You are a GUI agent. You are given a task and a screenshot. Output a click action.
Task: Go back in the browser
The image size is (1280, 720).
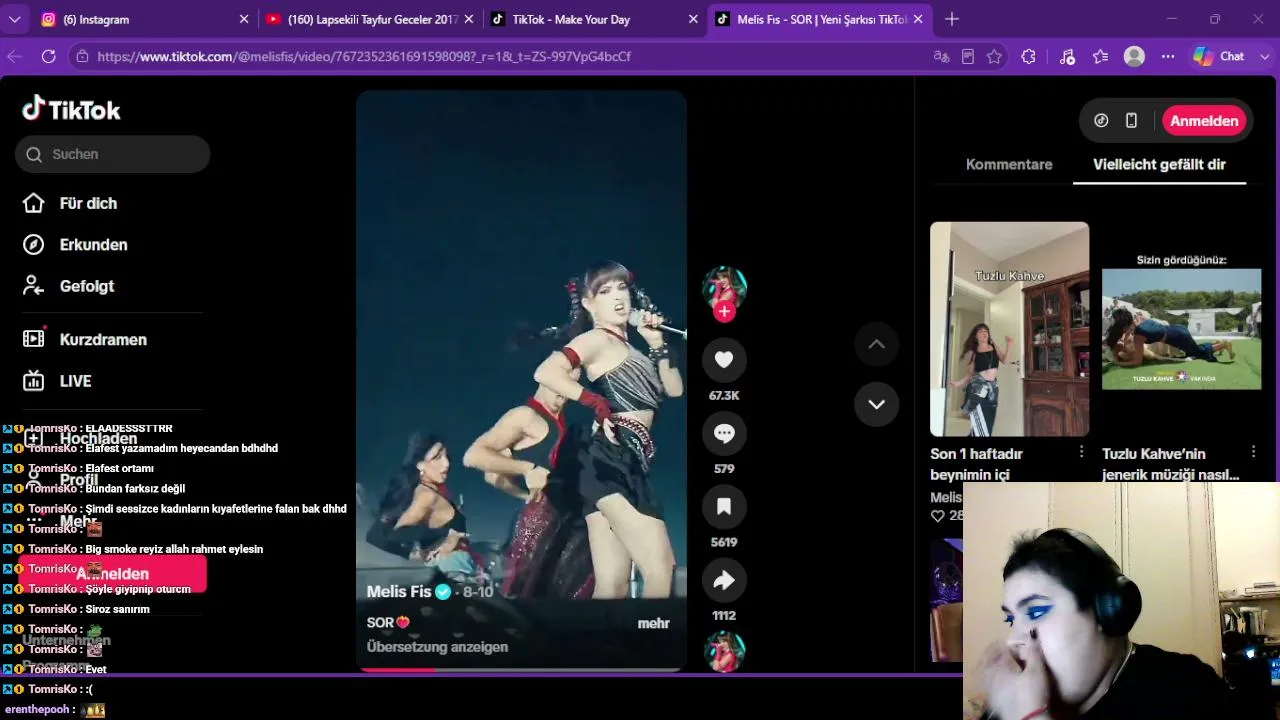tap(14, 57)
